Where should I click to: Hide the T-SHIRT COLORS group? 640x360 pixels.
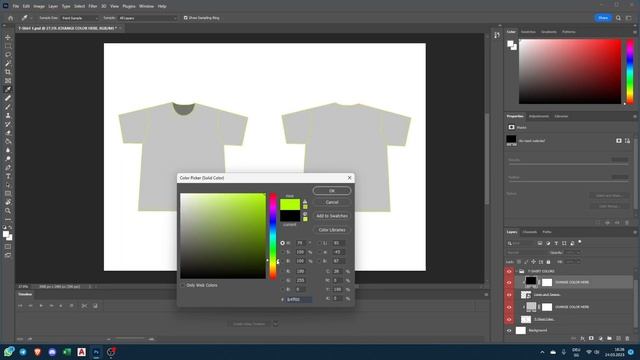509,271
